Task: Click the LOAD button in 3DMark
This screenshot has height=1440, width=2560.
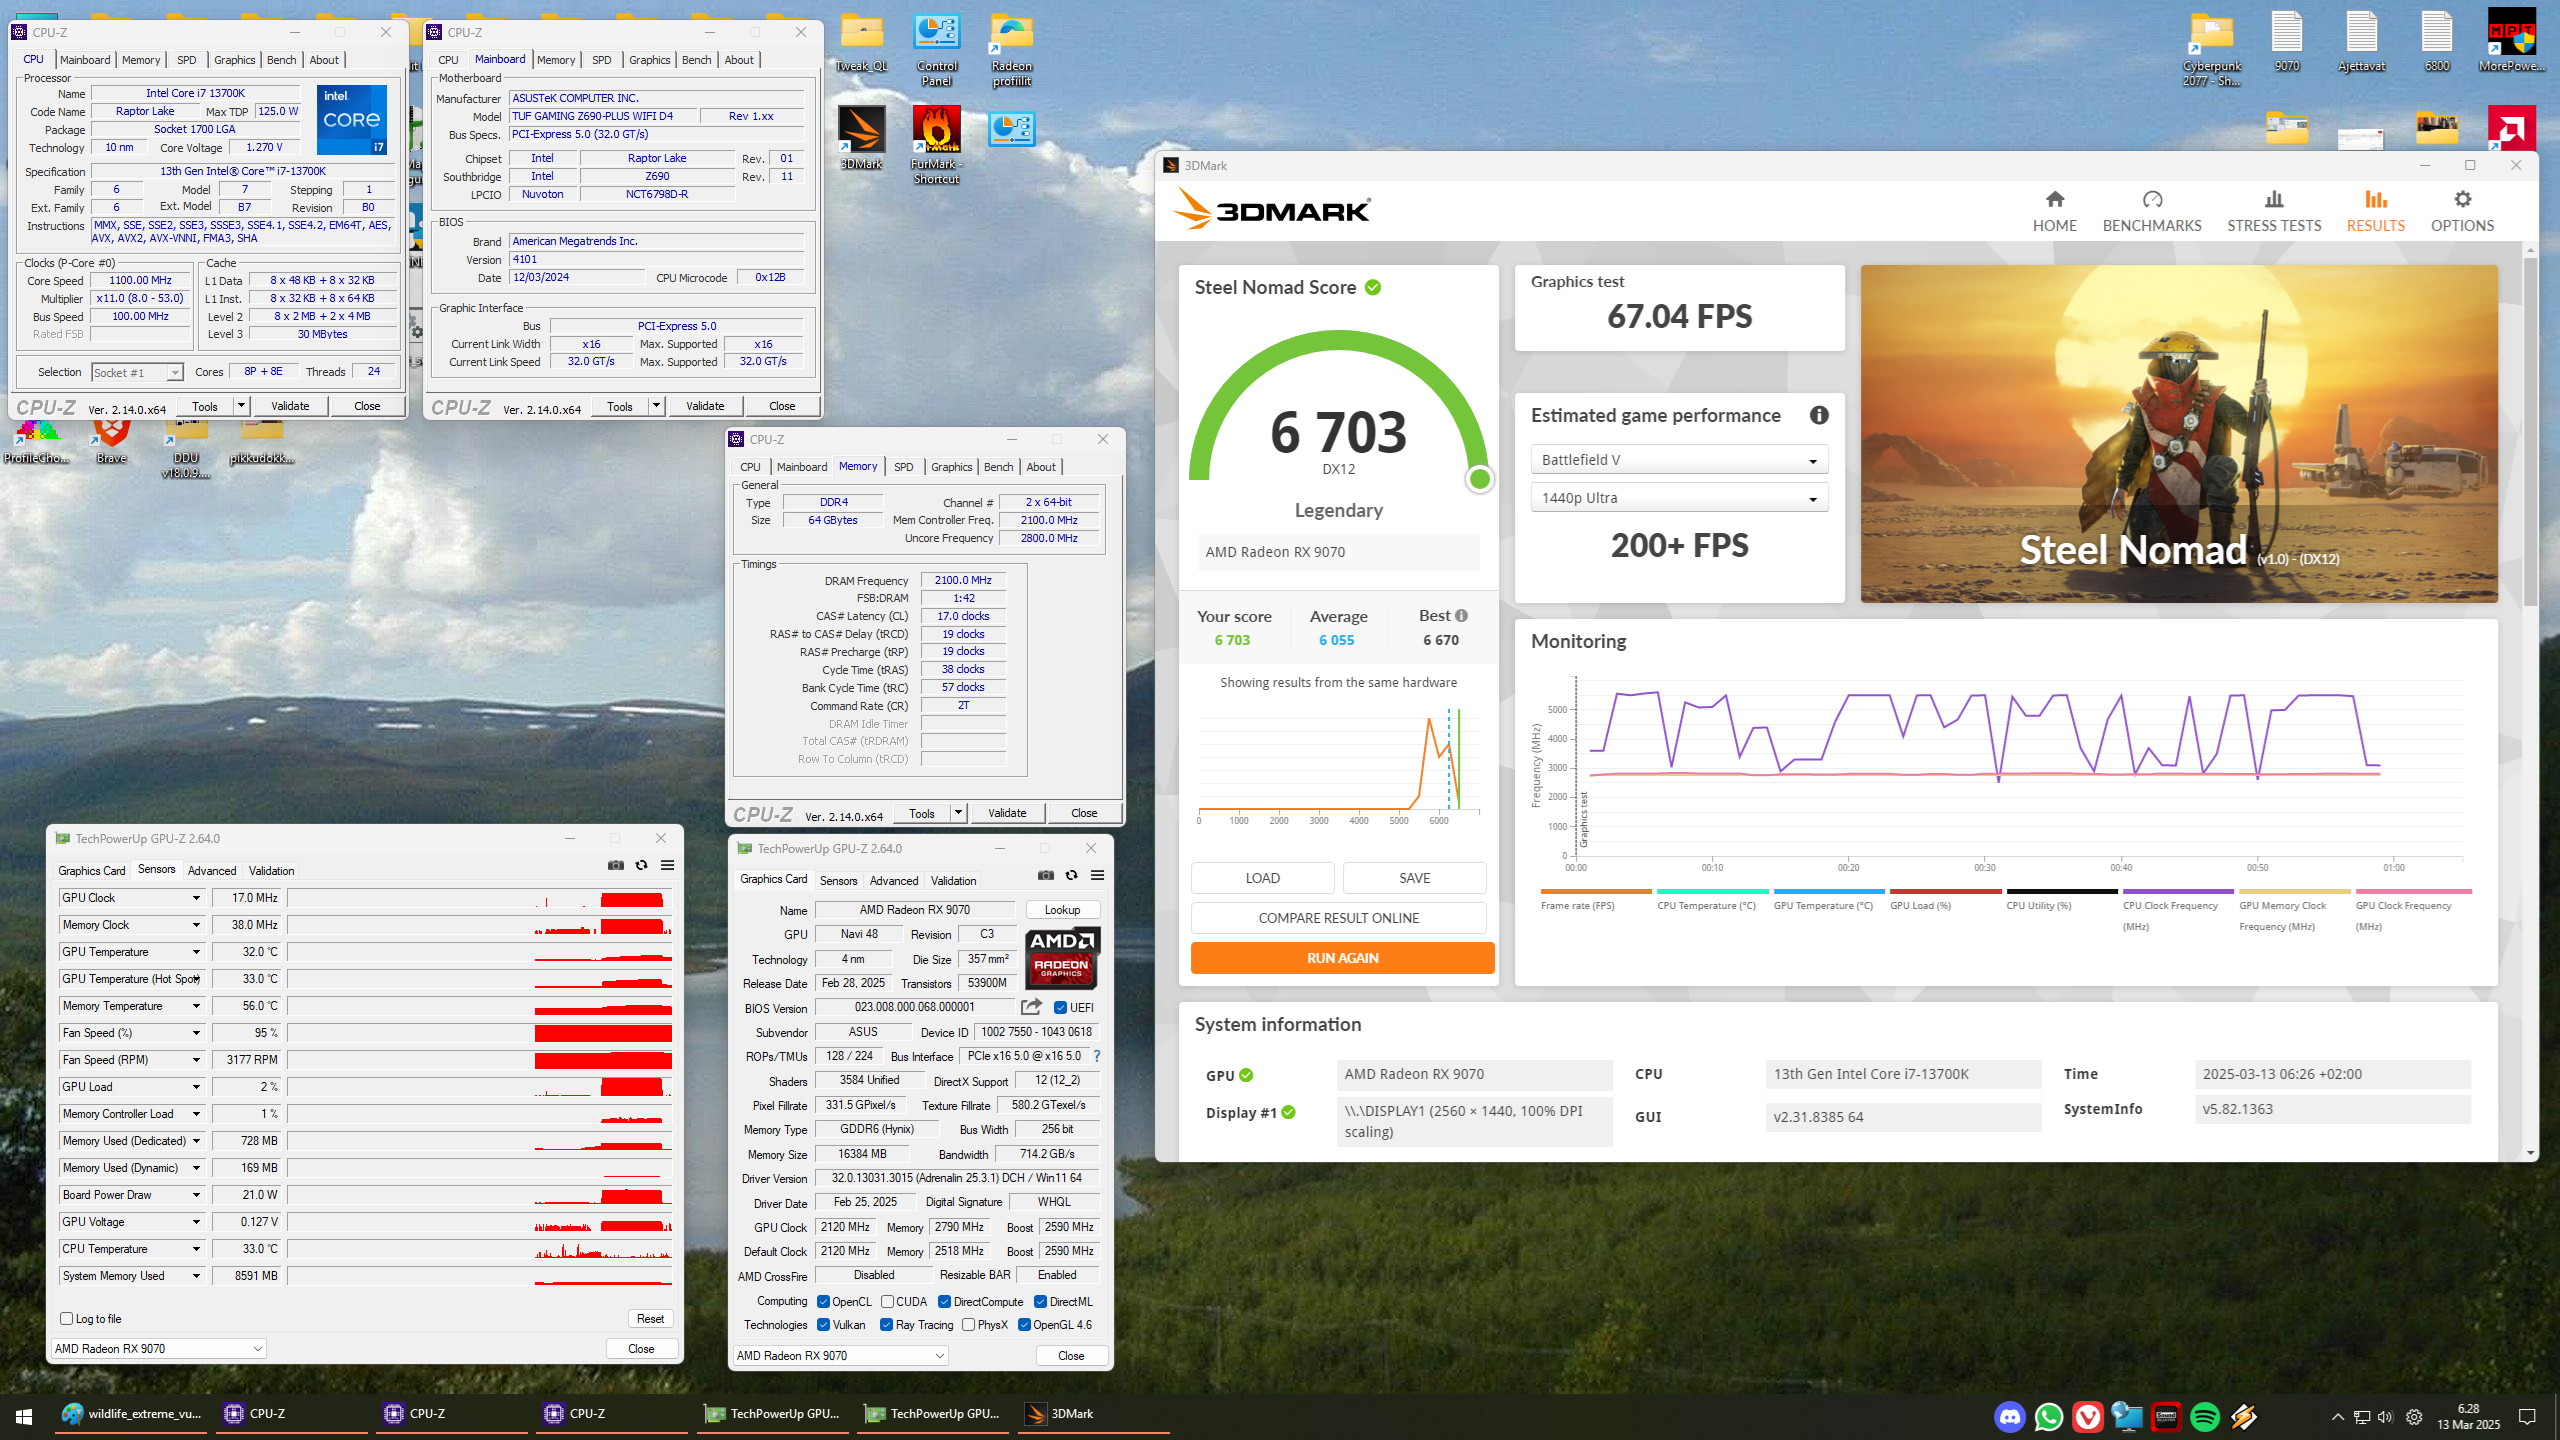Action: click(1262, 878)
